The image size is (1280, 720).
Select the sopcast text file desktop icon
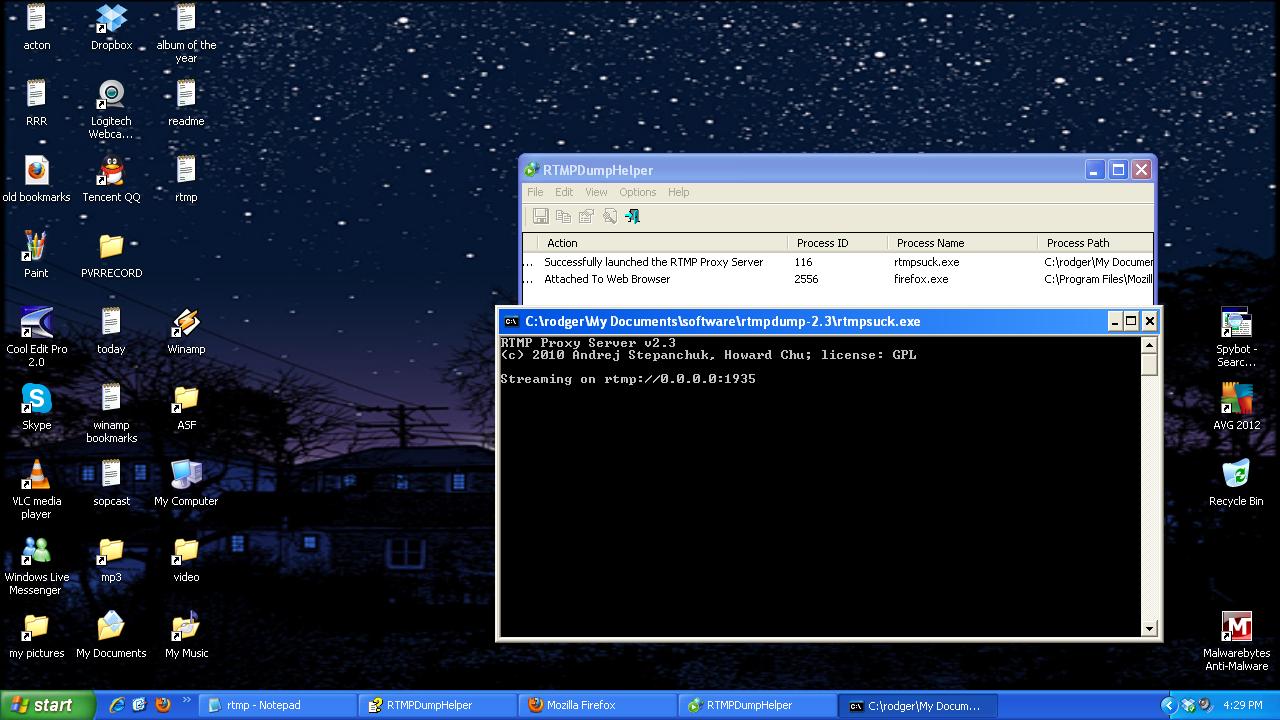(111, 474)
